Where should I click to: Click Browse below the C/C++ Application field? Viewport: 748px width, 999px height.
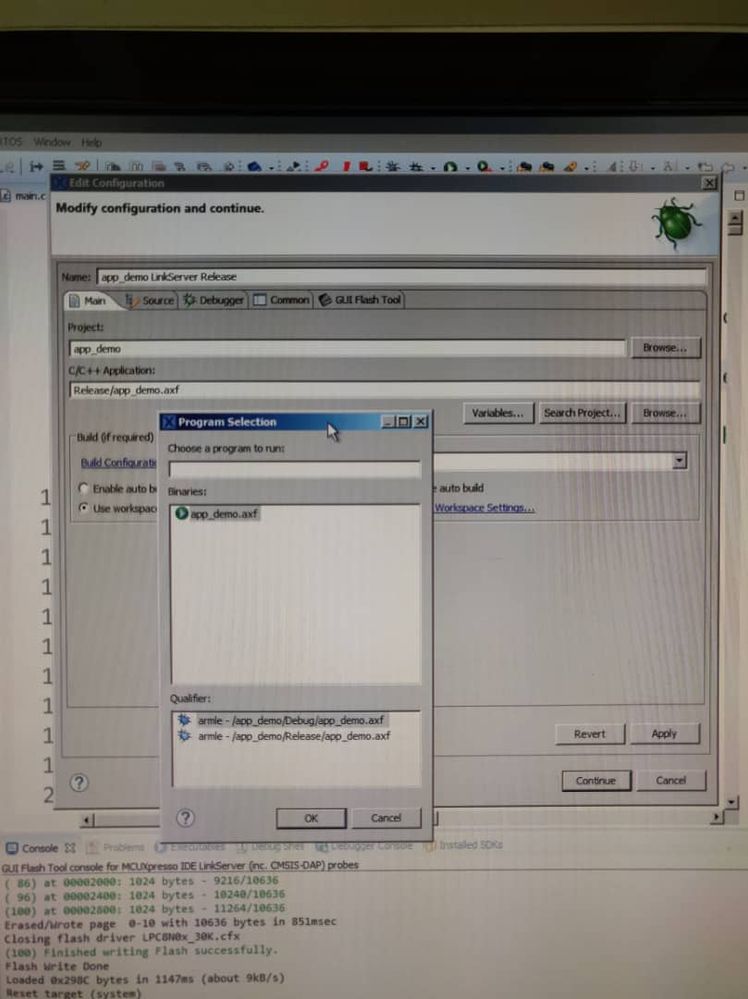point(665,413)
